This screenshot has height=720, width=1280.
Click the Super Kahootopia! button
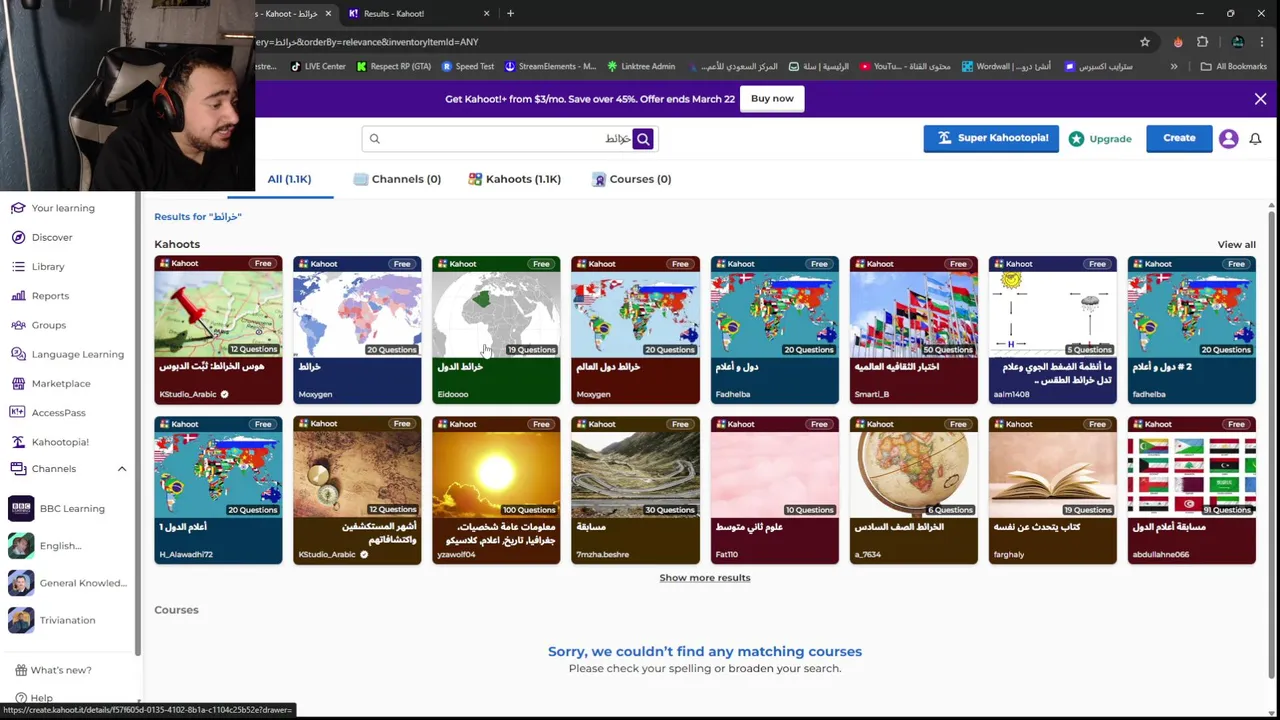[x=991, y=138]
